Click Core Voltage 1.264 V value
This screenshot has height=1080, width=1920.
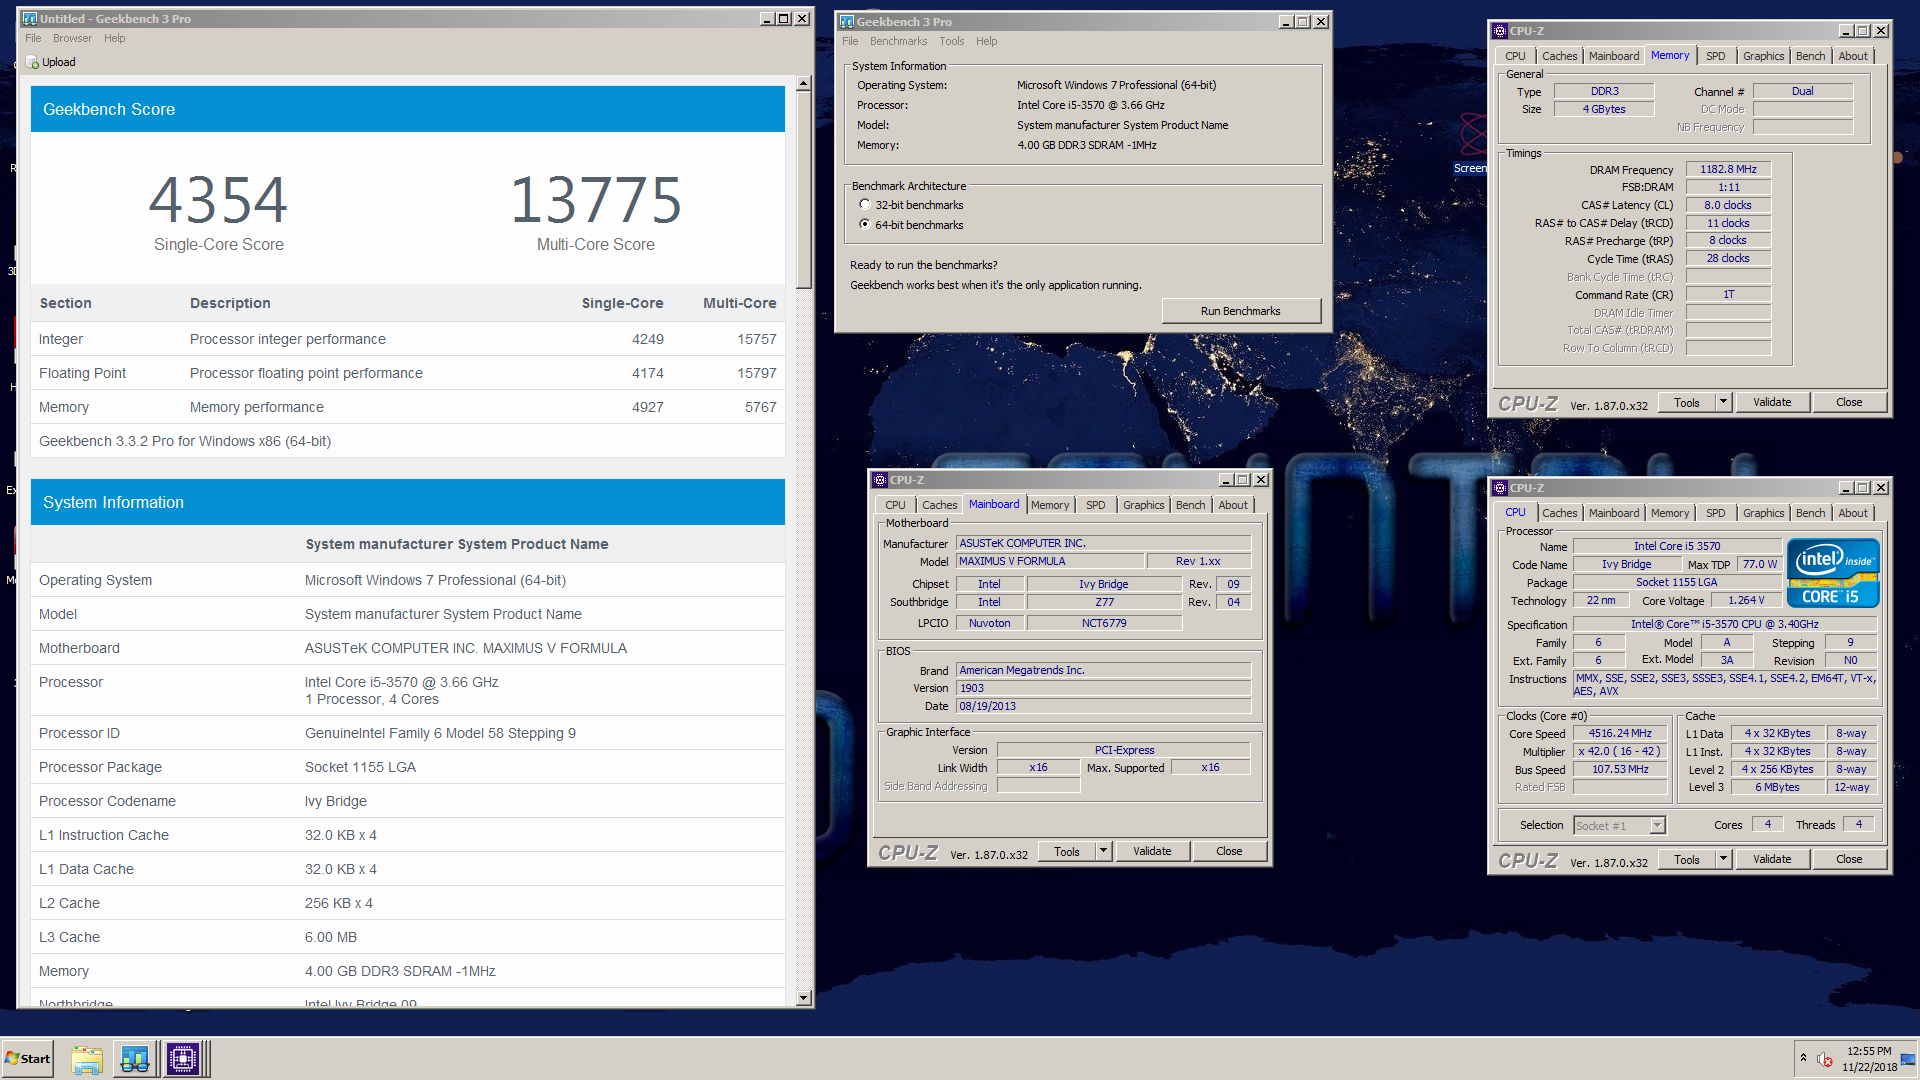[x=1746, y=601]
